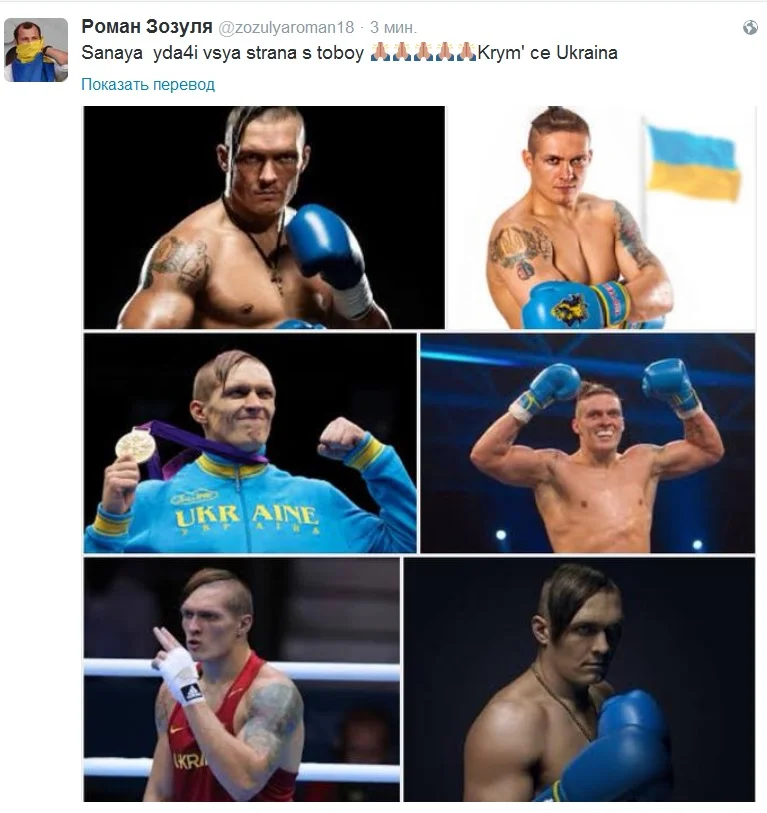Click the '3 мин.' tweet timestamp
767x813 pixels.
(393, 27)
